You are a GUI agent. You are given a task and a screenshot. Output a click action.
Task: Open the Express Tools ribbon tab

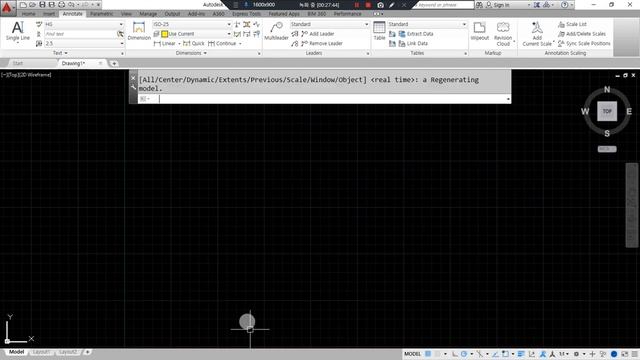click(x=247, y=14)
